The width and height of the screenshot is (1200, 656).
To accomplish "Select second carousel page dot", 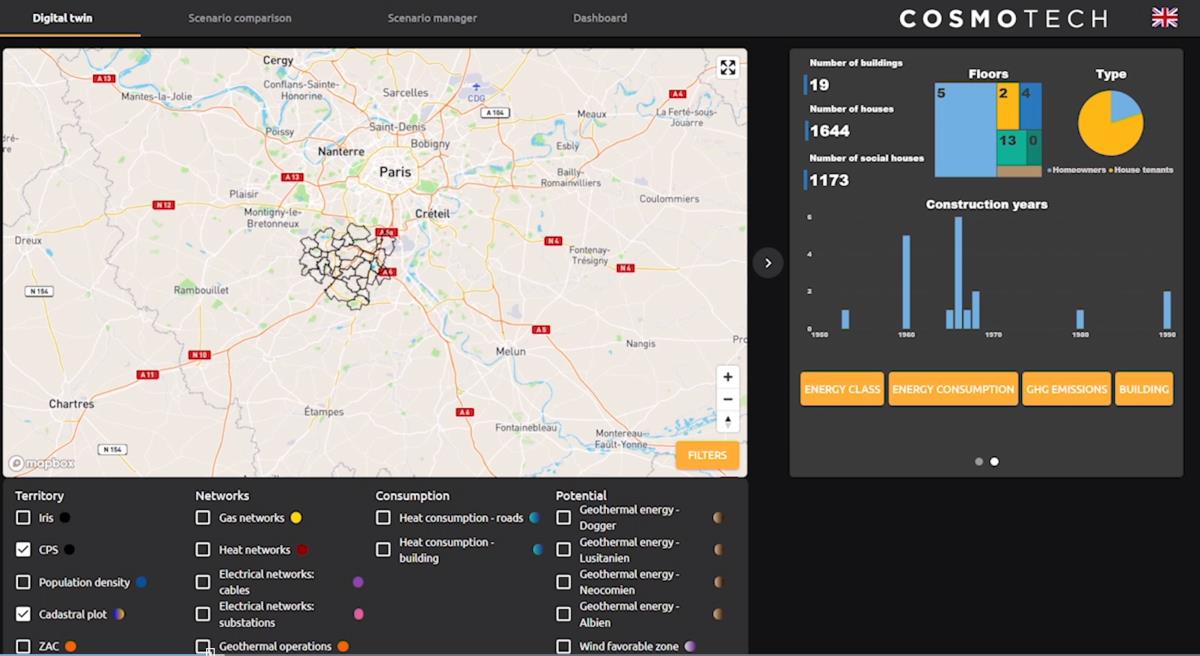I will pyautogui.click(x=994, y=461).
